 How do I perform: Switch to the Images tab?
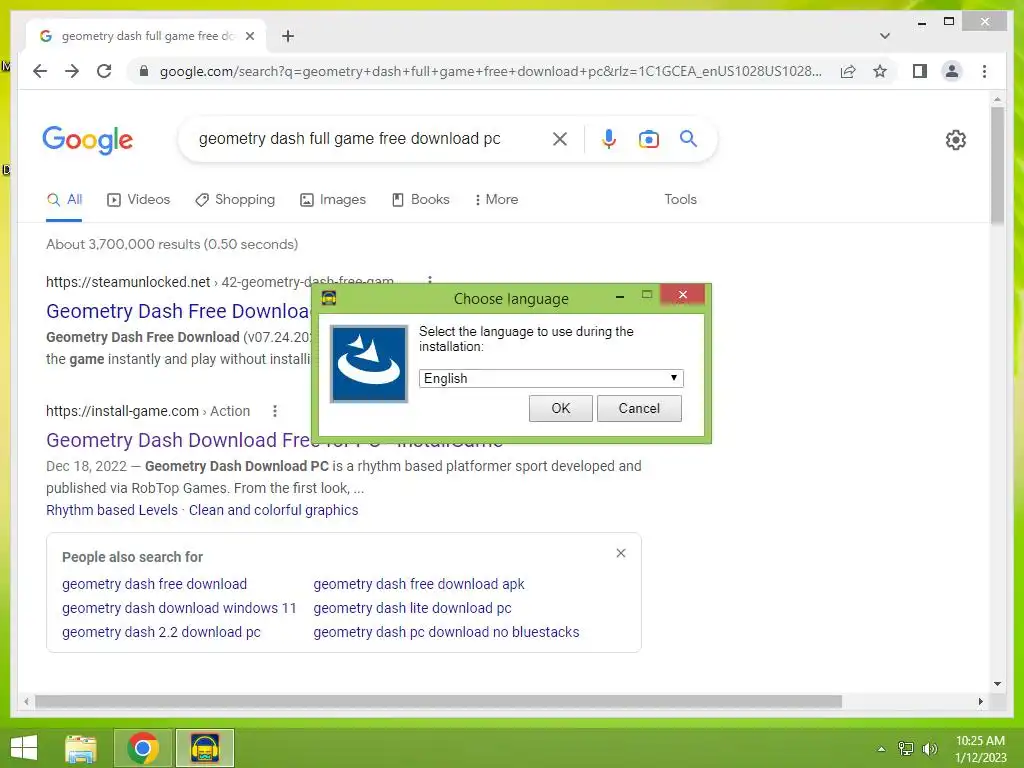pyautogui.click(x=332, y=200)
